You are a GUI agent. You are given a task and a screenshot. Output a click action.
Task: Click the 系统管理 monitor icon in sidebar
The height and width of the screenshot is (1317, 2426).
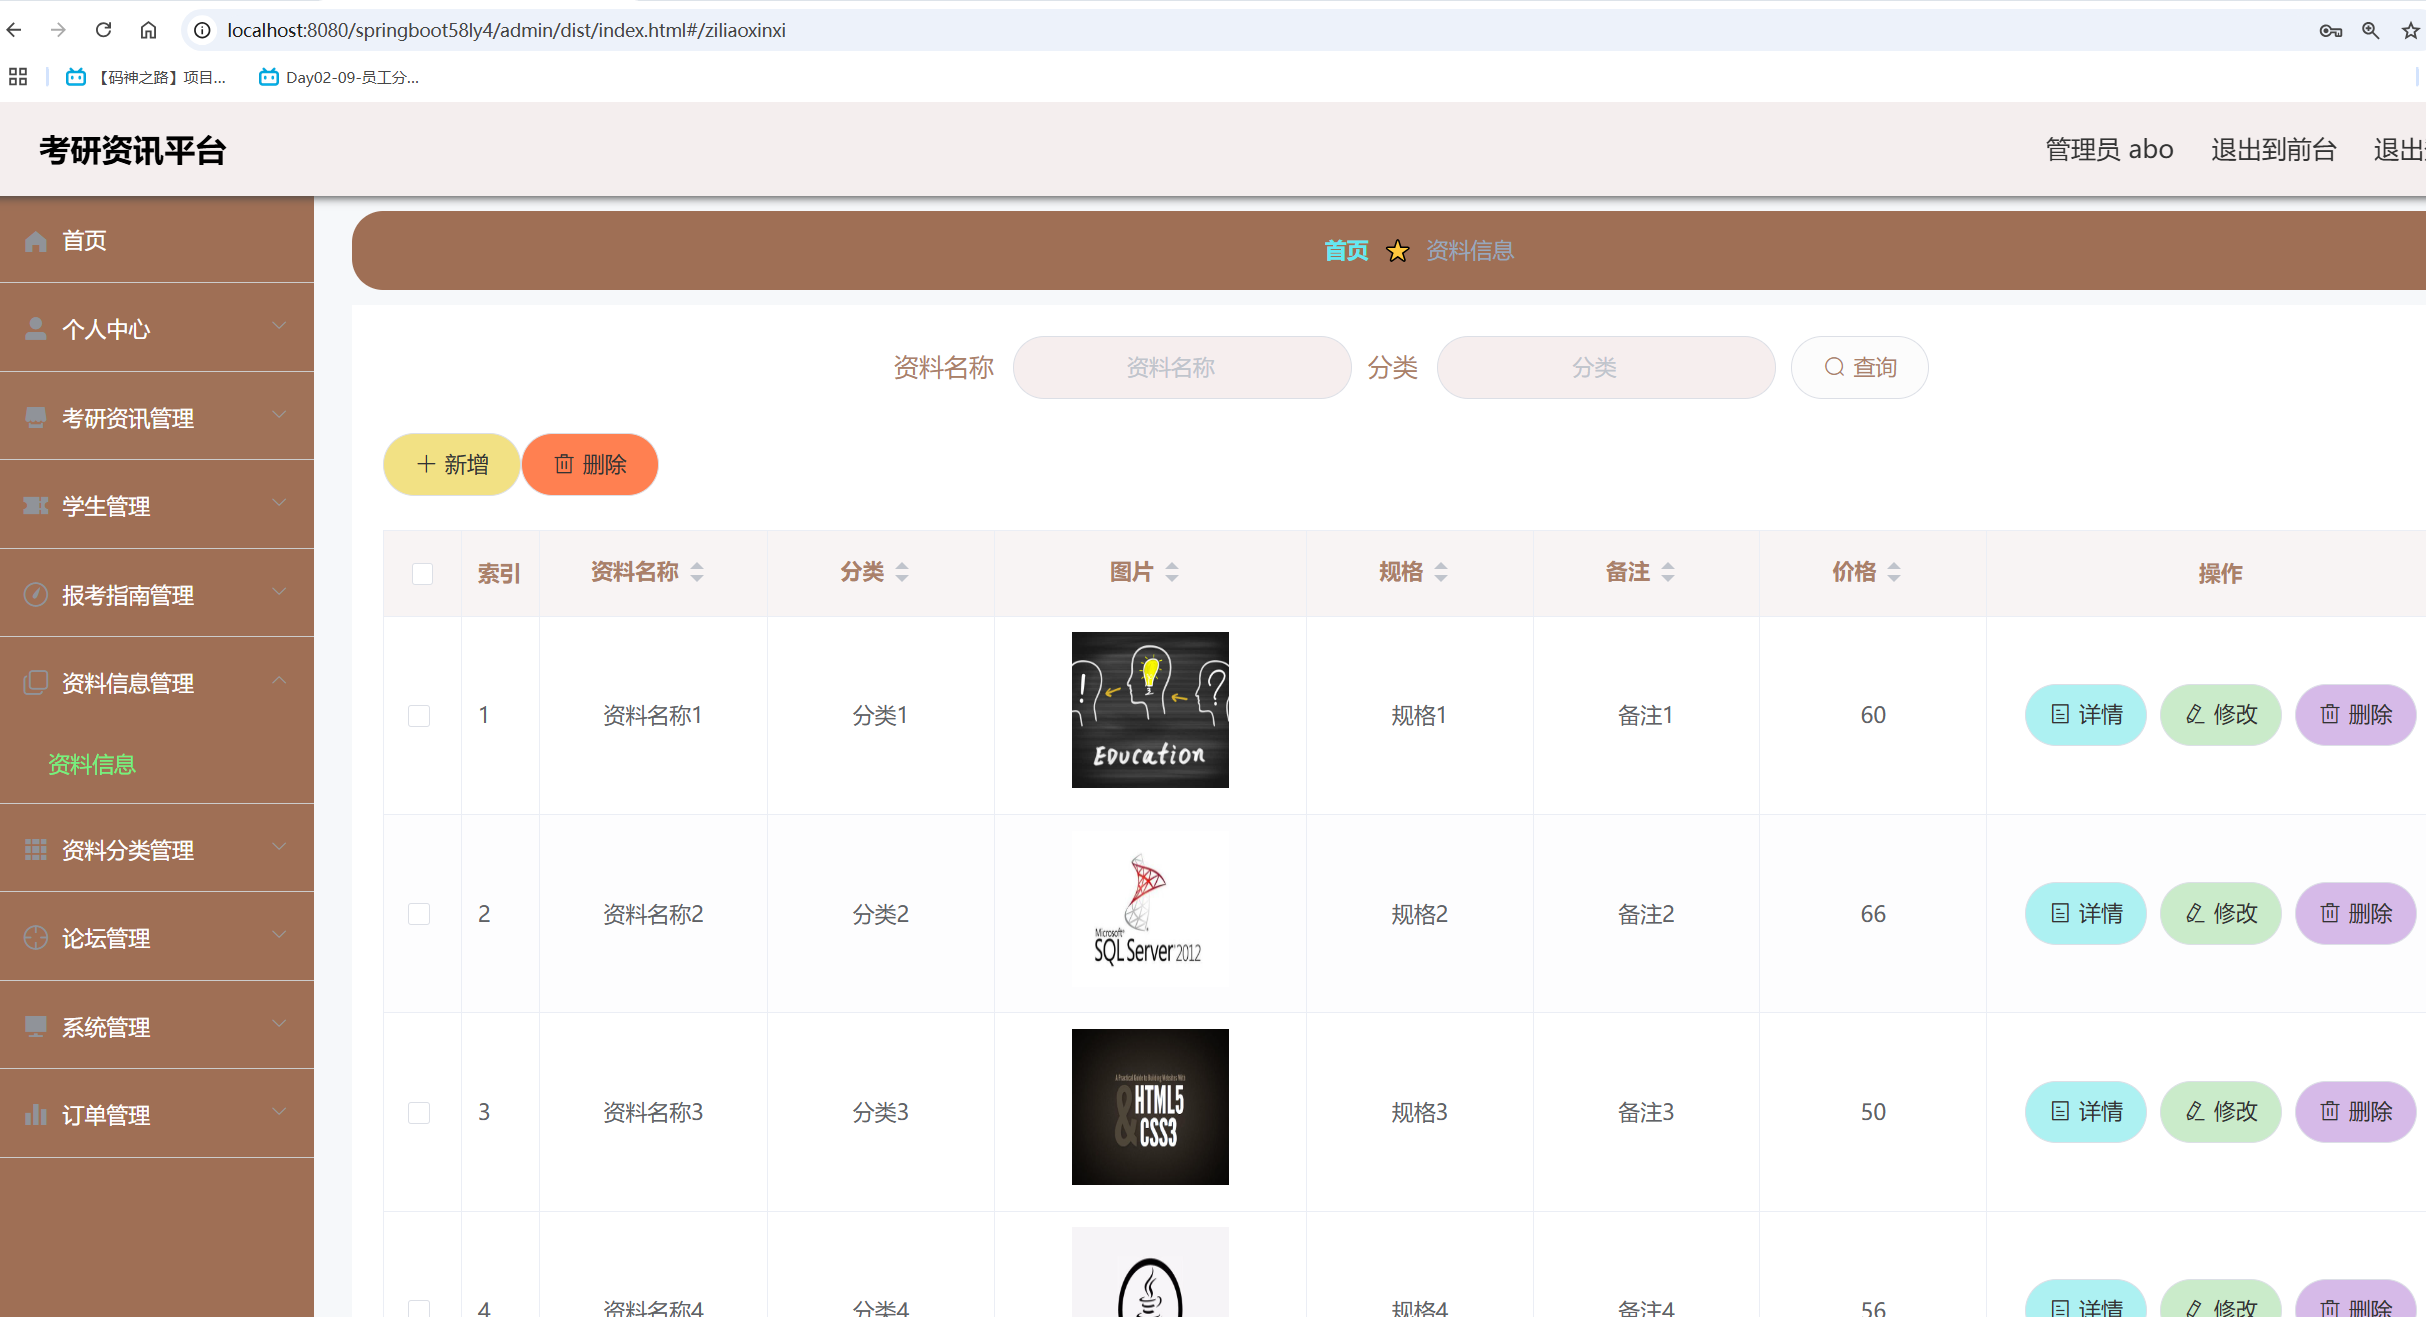(36, 1026)
